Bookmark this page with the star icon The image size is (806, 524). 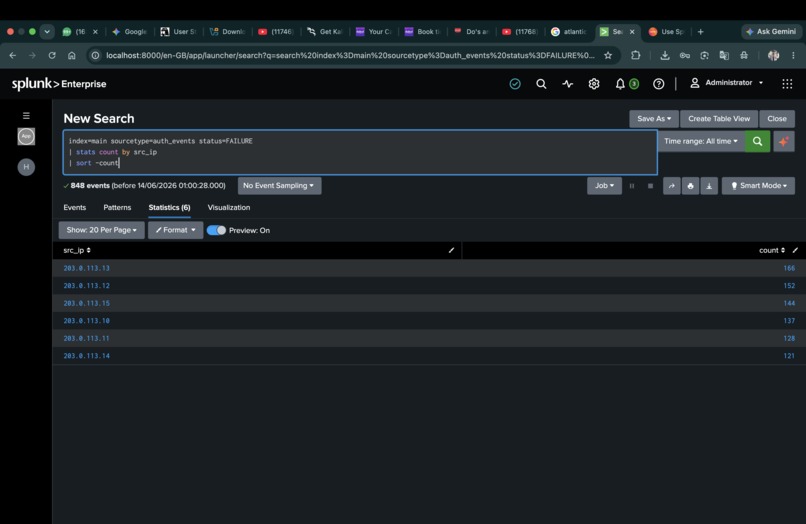click(608, 56)
